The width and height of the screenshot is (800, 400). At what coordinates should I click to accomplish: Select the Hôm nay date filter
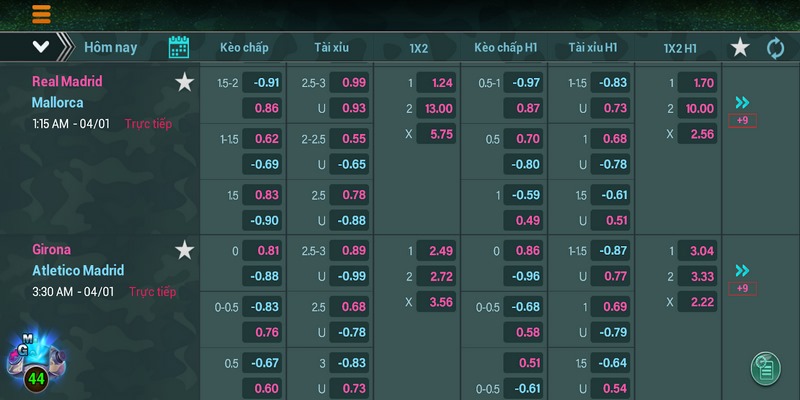(111, 47)
